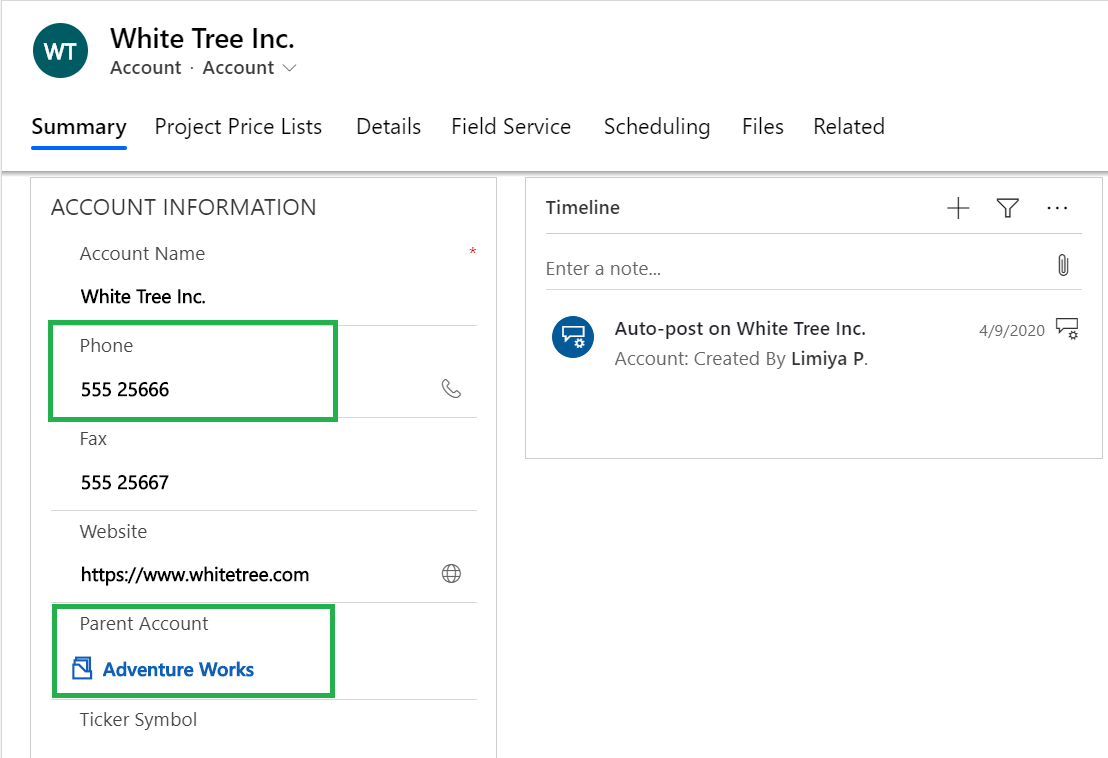Image resolution: width=1108 pixels, height=758 pixels.
Task: Create a new timeline record with the plus icon
Action: 957,208
